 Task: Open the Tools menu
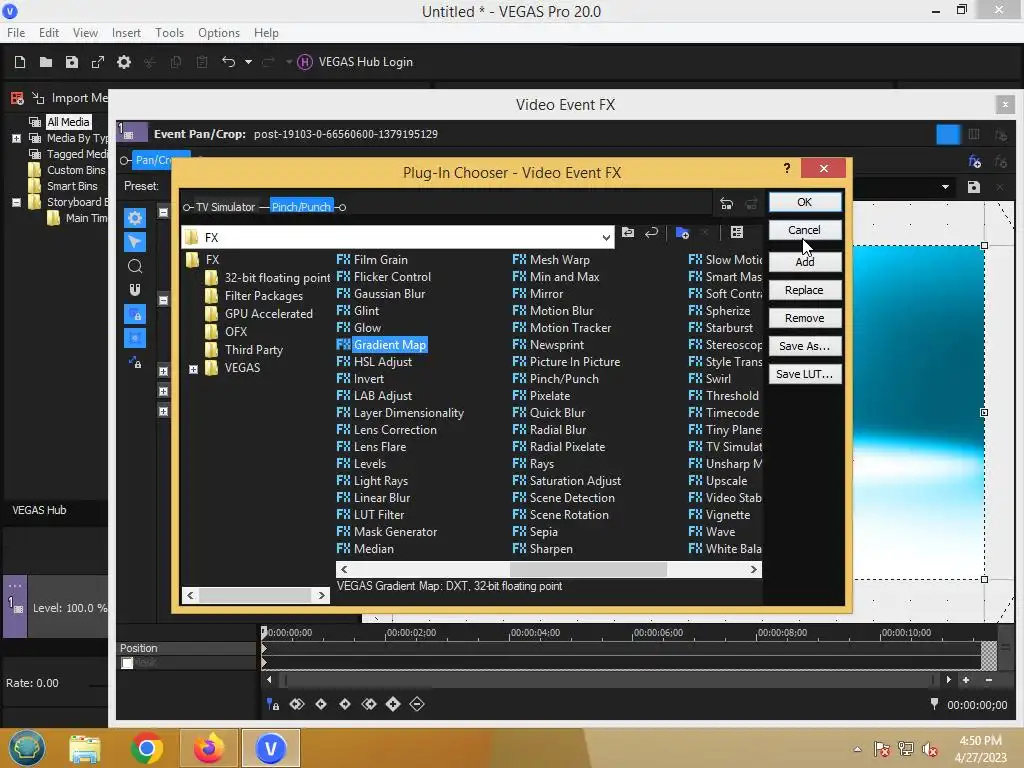click(x=169, y=33)
